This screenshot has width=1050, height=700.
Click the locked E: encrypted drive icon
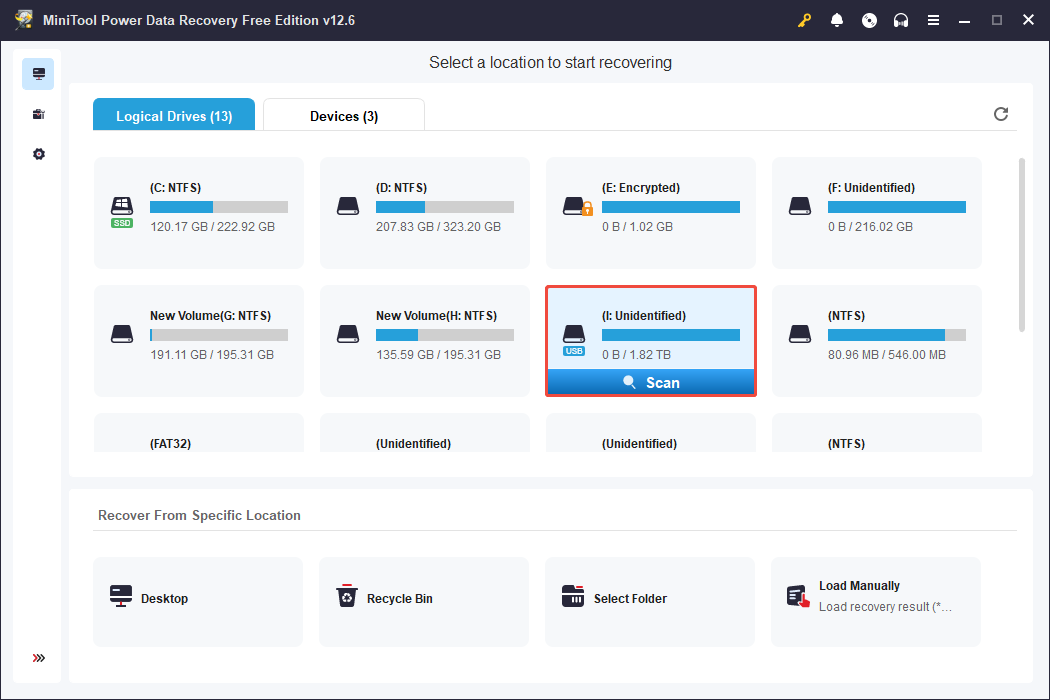click(x=577, y=206)
